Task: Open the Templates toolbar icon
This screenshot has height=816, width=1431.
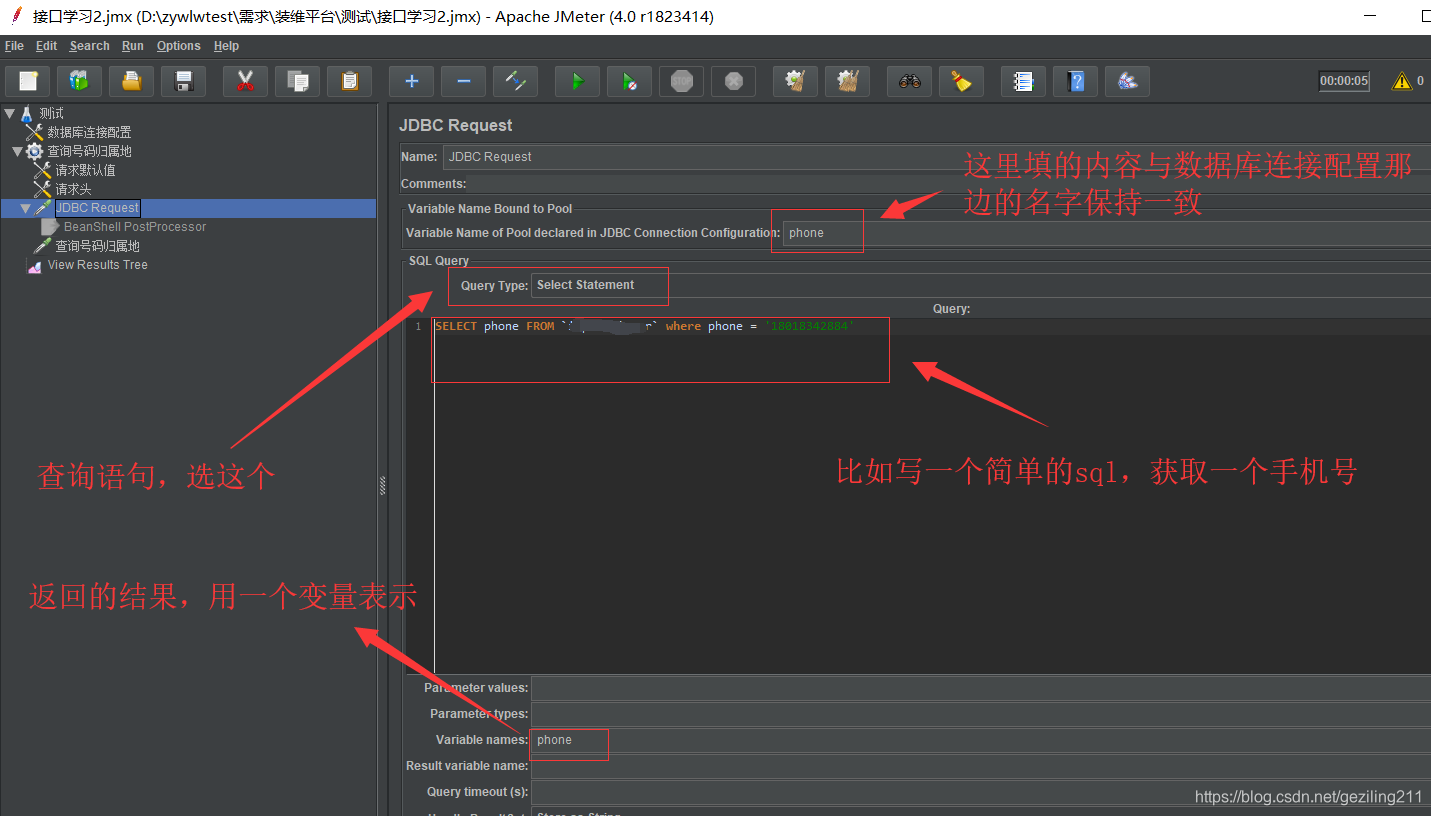Action: tap(80, 81)
